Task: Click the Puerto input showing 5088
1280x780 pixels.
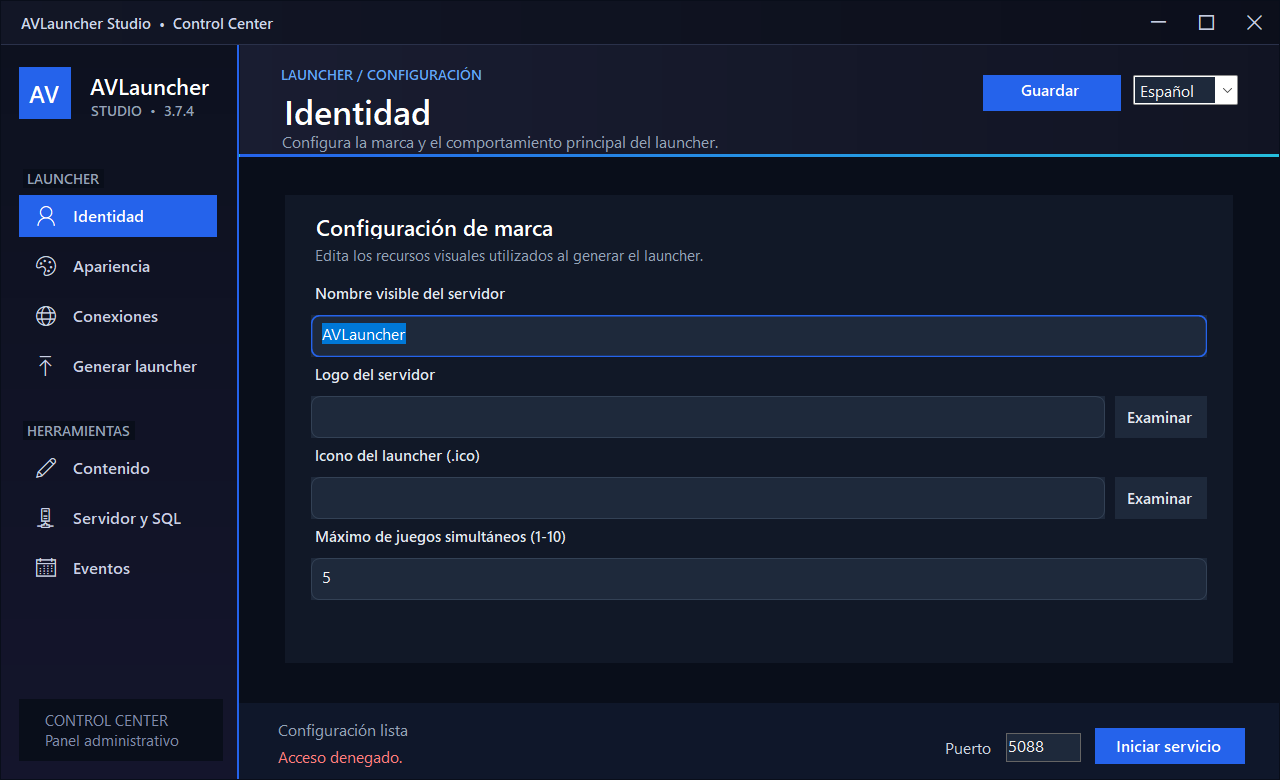Action: 1043,747
